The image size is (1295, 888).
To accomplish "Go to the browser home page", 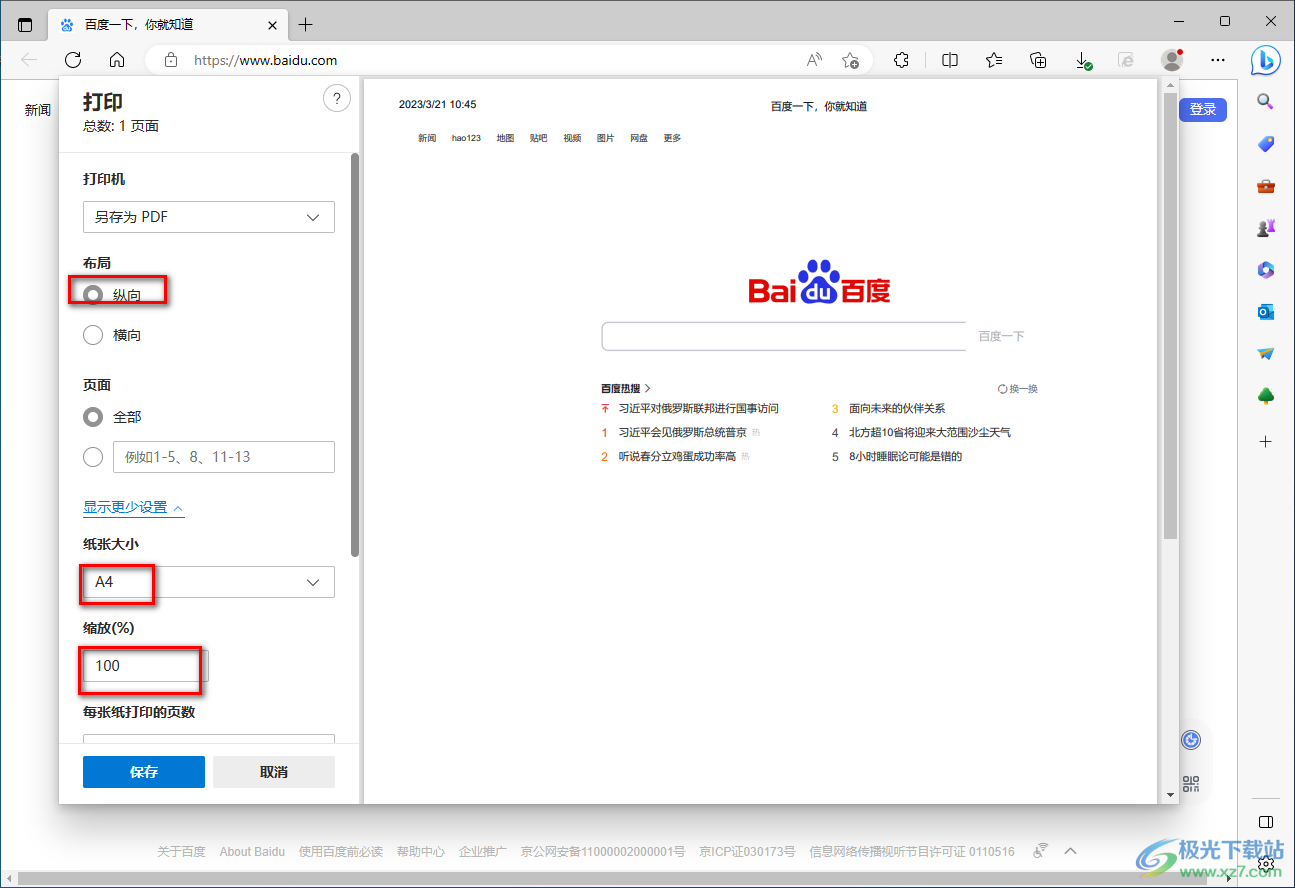I will pos(117,60).
